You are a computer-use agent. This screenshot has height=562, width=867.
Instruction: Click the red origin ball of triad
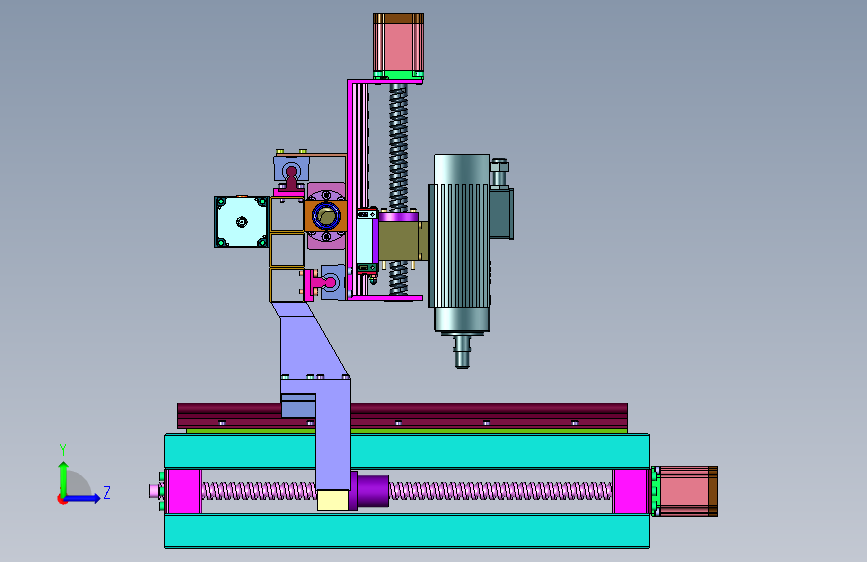pos(62,499)
